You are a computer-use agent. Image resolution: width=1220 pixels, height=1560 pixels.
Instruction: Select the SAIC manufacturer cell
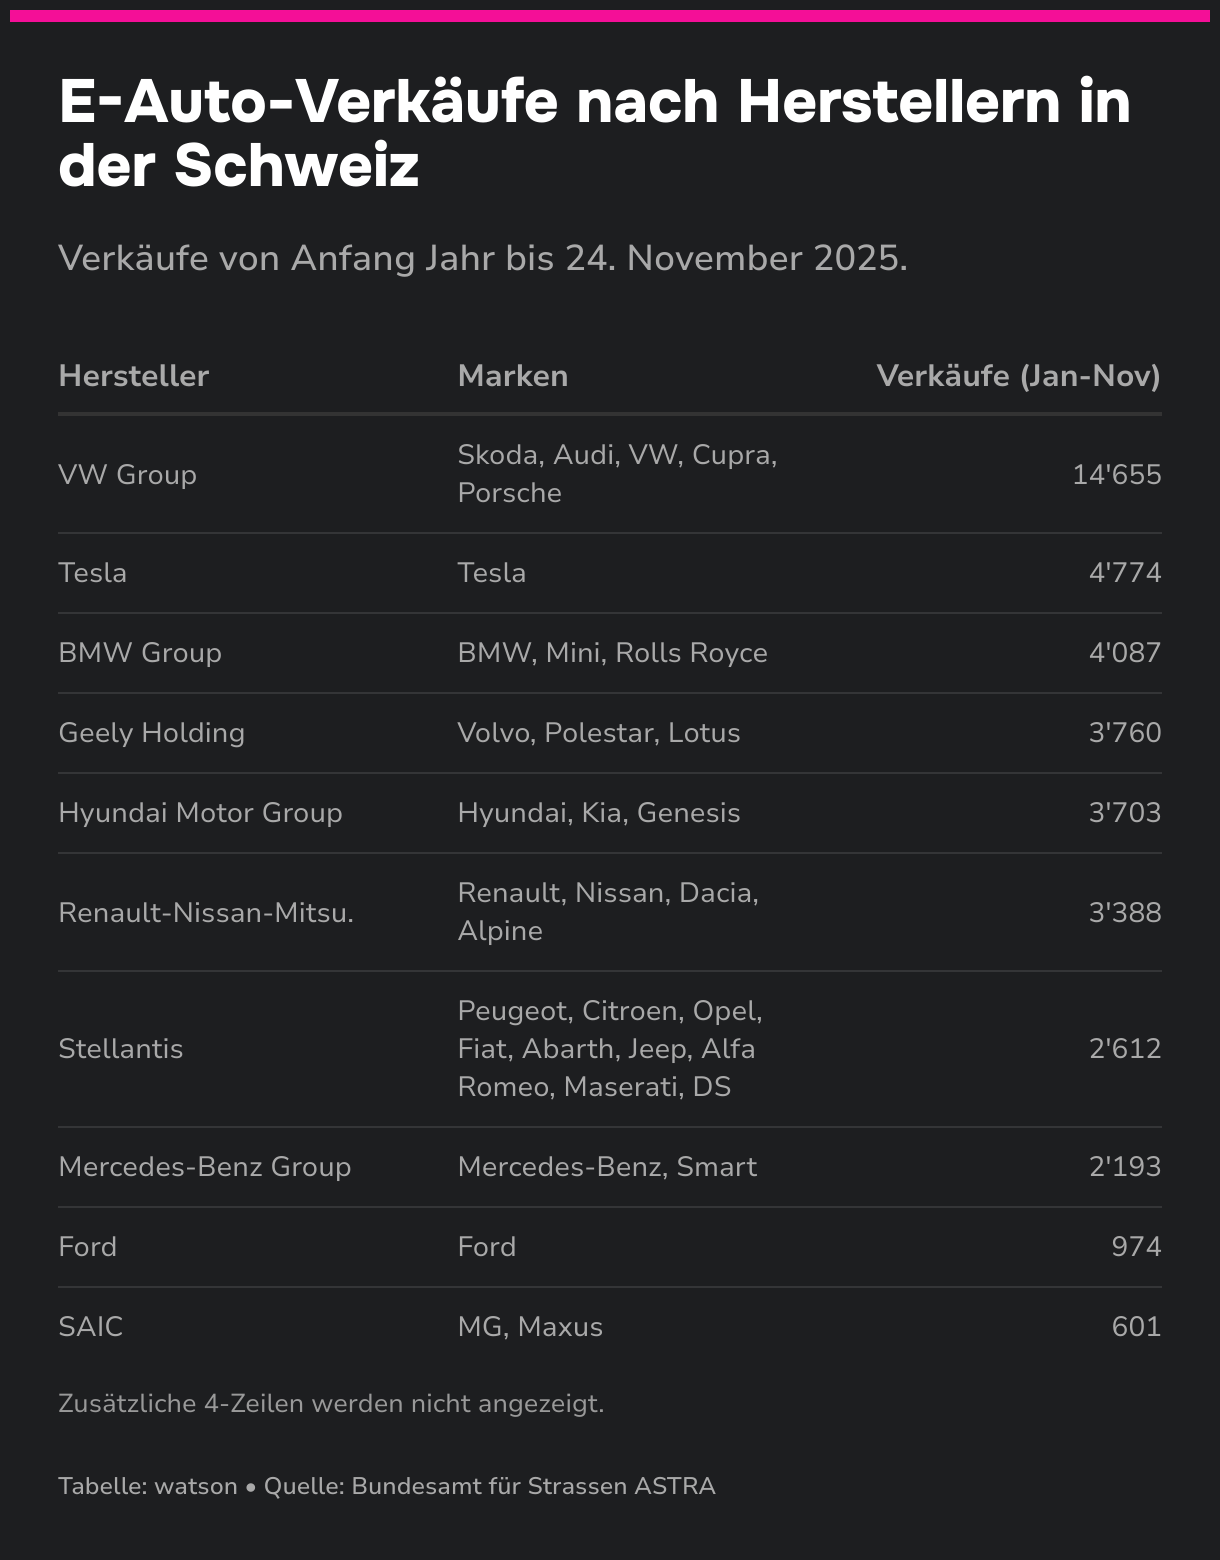[90, 1326]
